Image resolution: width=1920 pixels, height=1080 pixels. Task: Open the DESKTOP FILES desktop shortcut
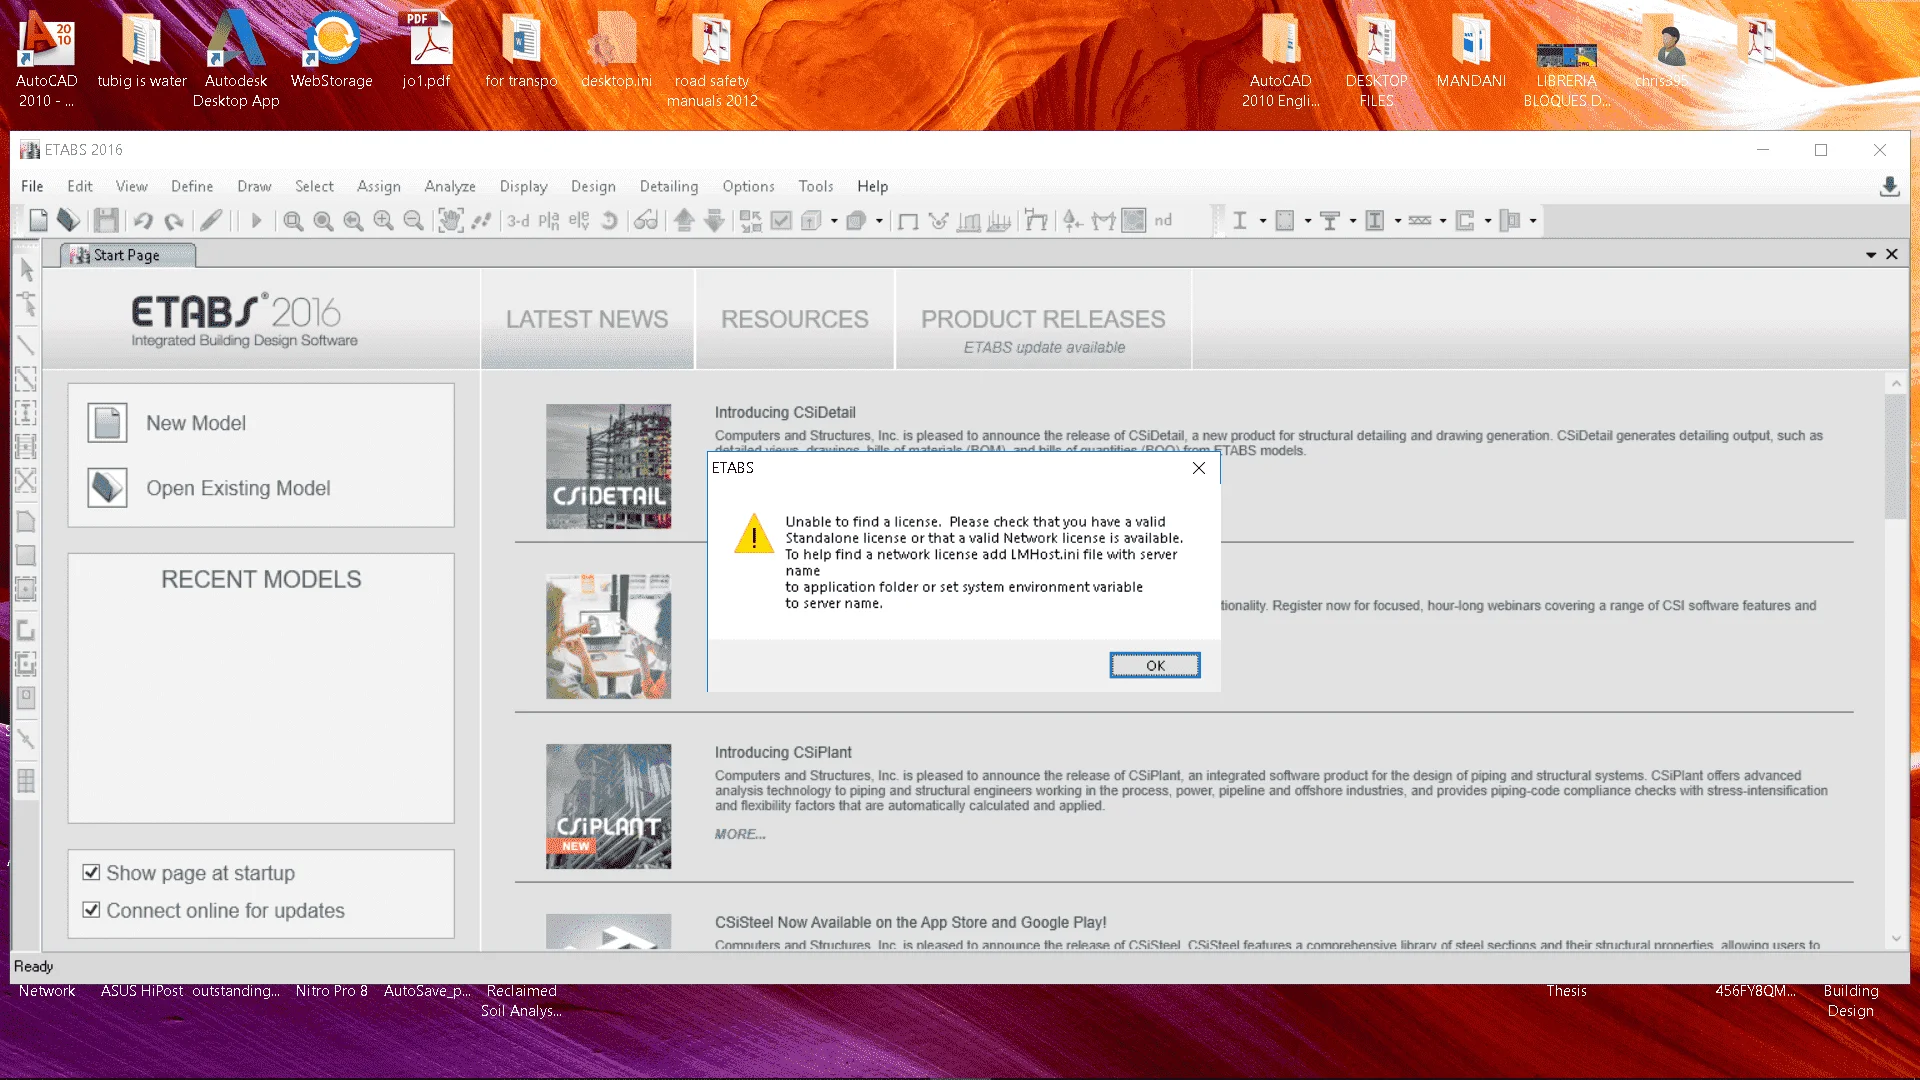pyautogui.click(x=1376, y=60)
